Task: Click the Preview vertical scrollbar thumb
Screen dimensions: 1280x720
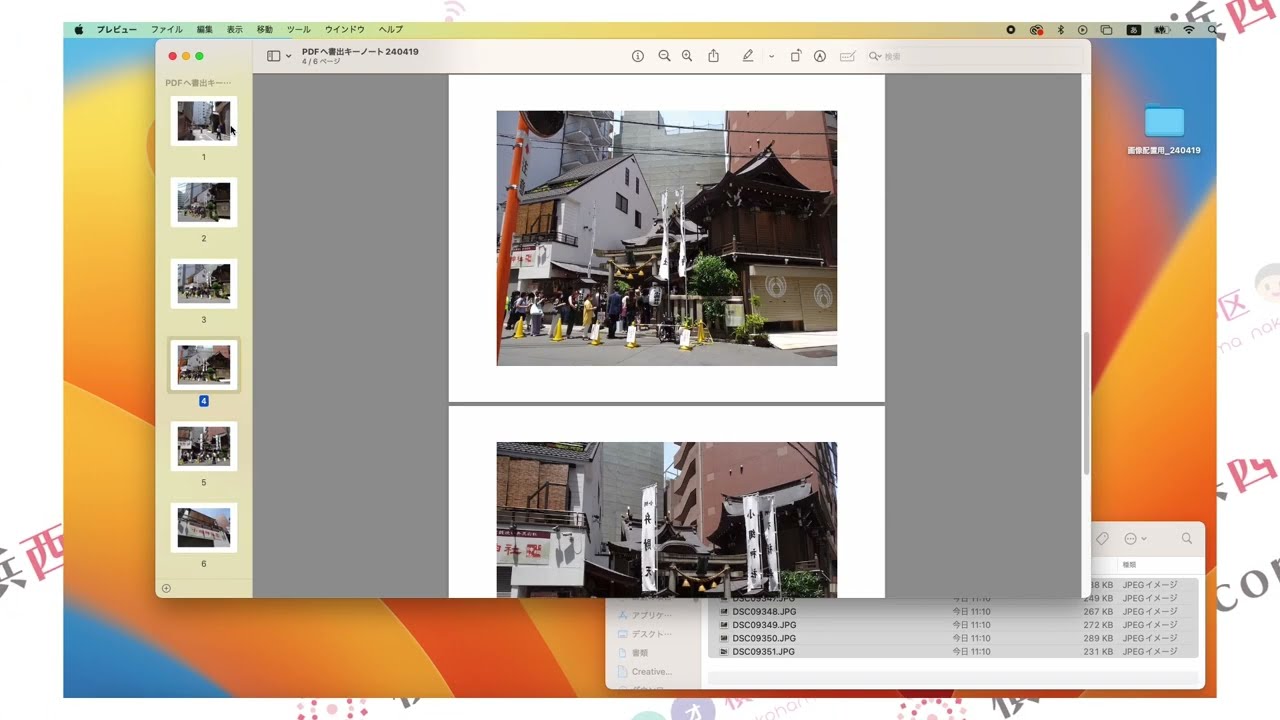Action: [1086, 403]
